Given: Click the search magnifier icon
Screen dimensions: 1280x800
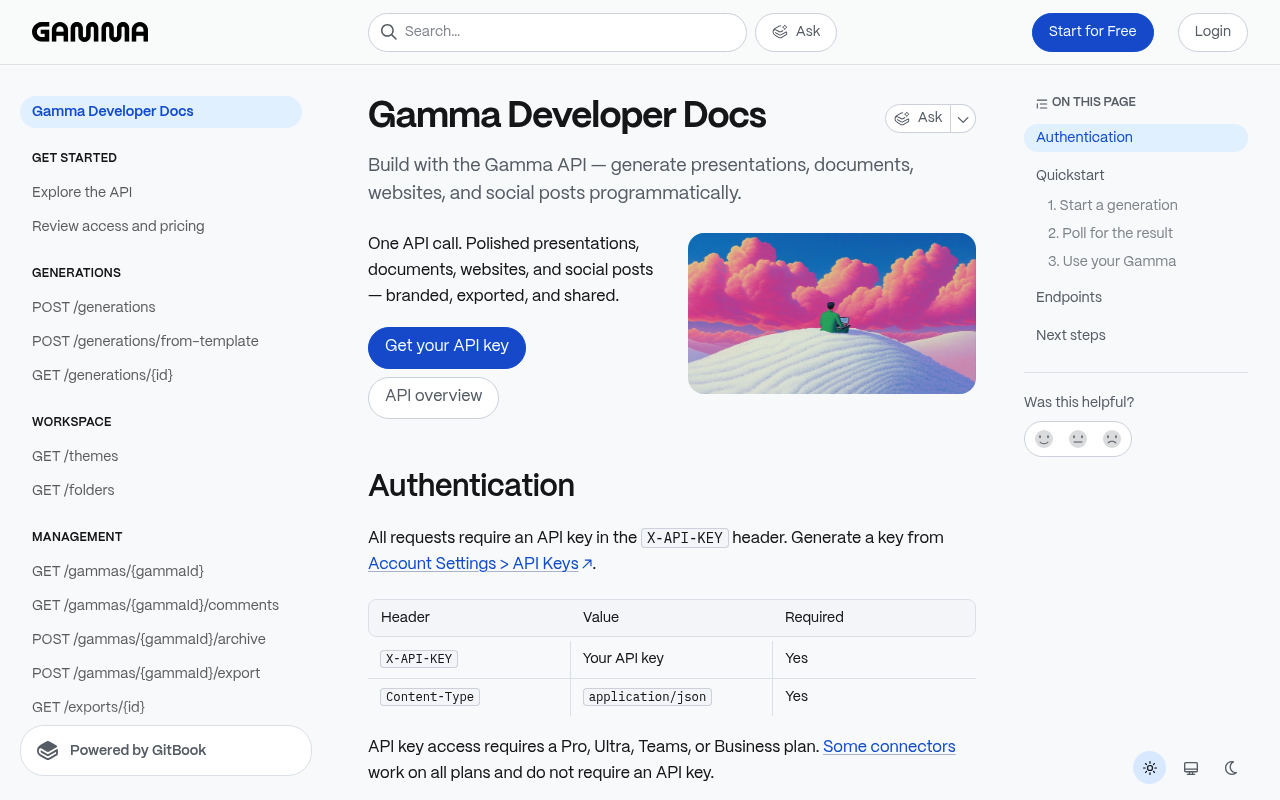Looking at the screenshot, I should click(389, 32).
